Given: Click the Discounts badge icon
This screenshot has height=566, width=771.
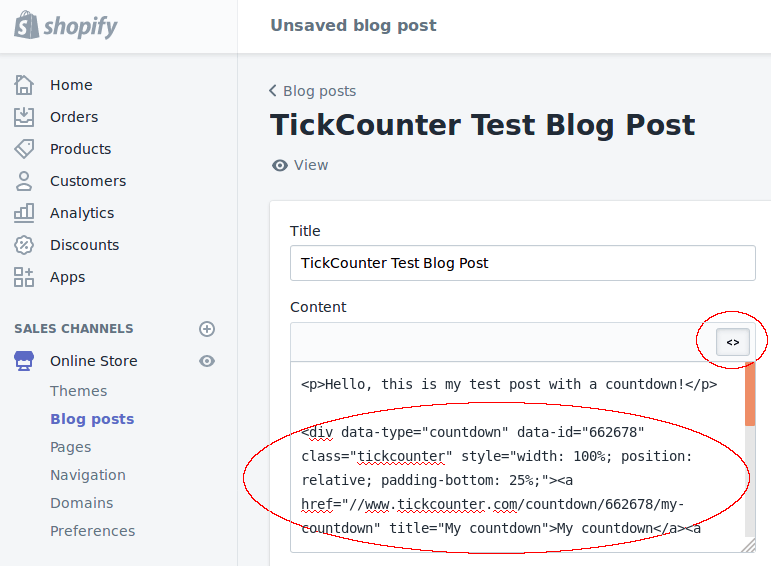Looking at the screenshot, I should coord(24,245).
